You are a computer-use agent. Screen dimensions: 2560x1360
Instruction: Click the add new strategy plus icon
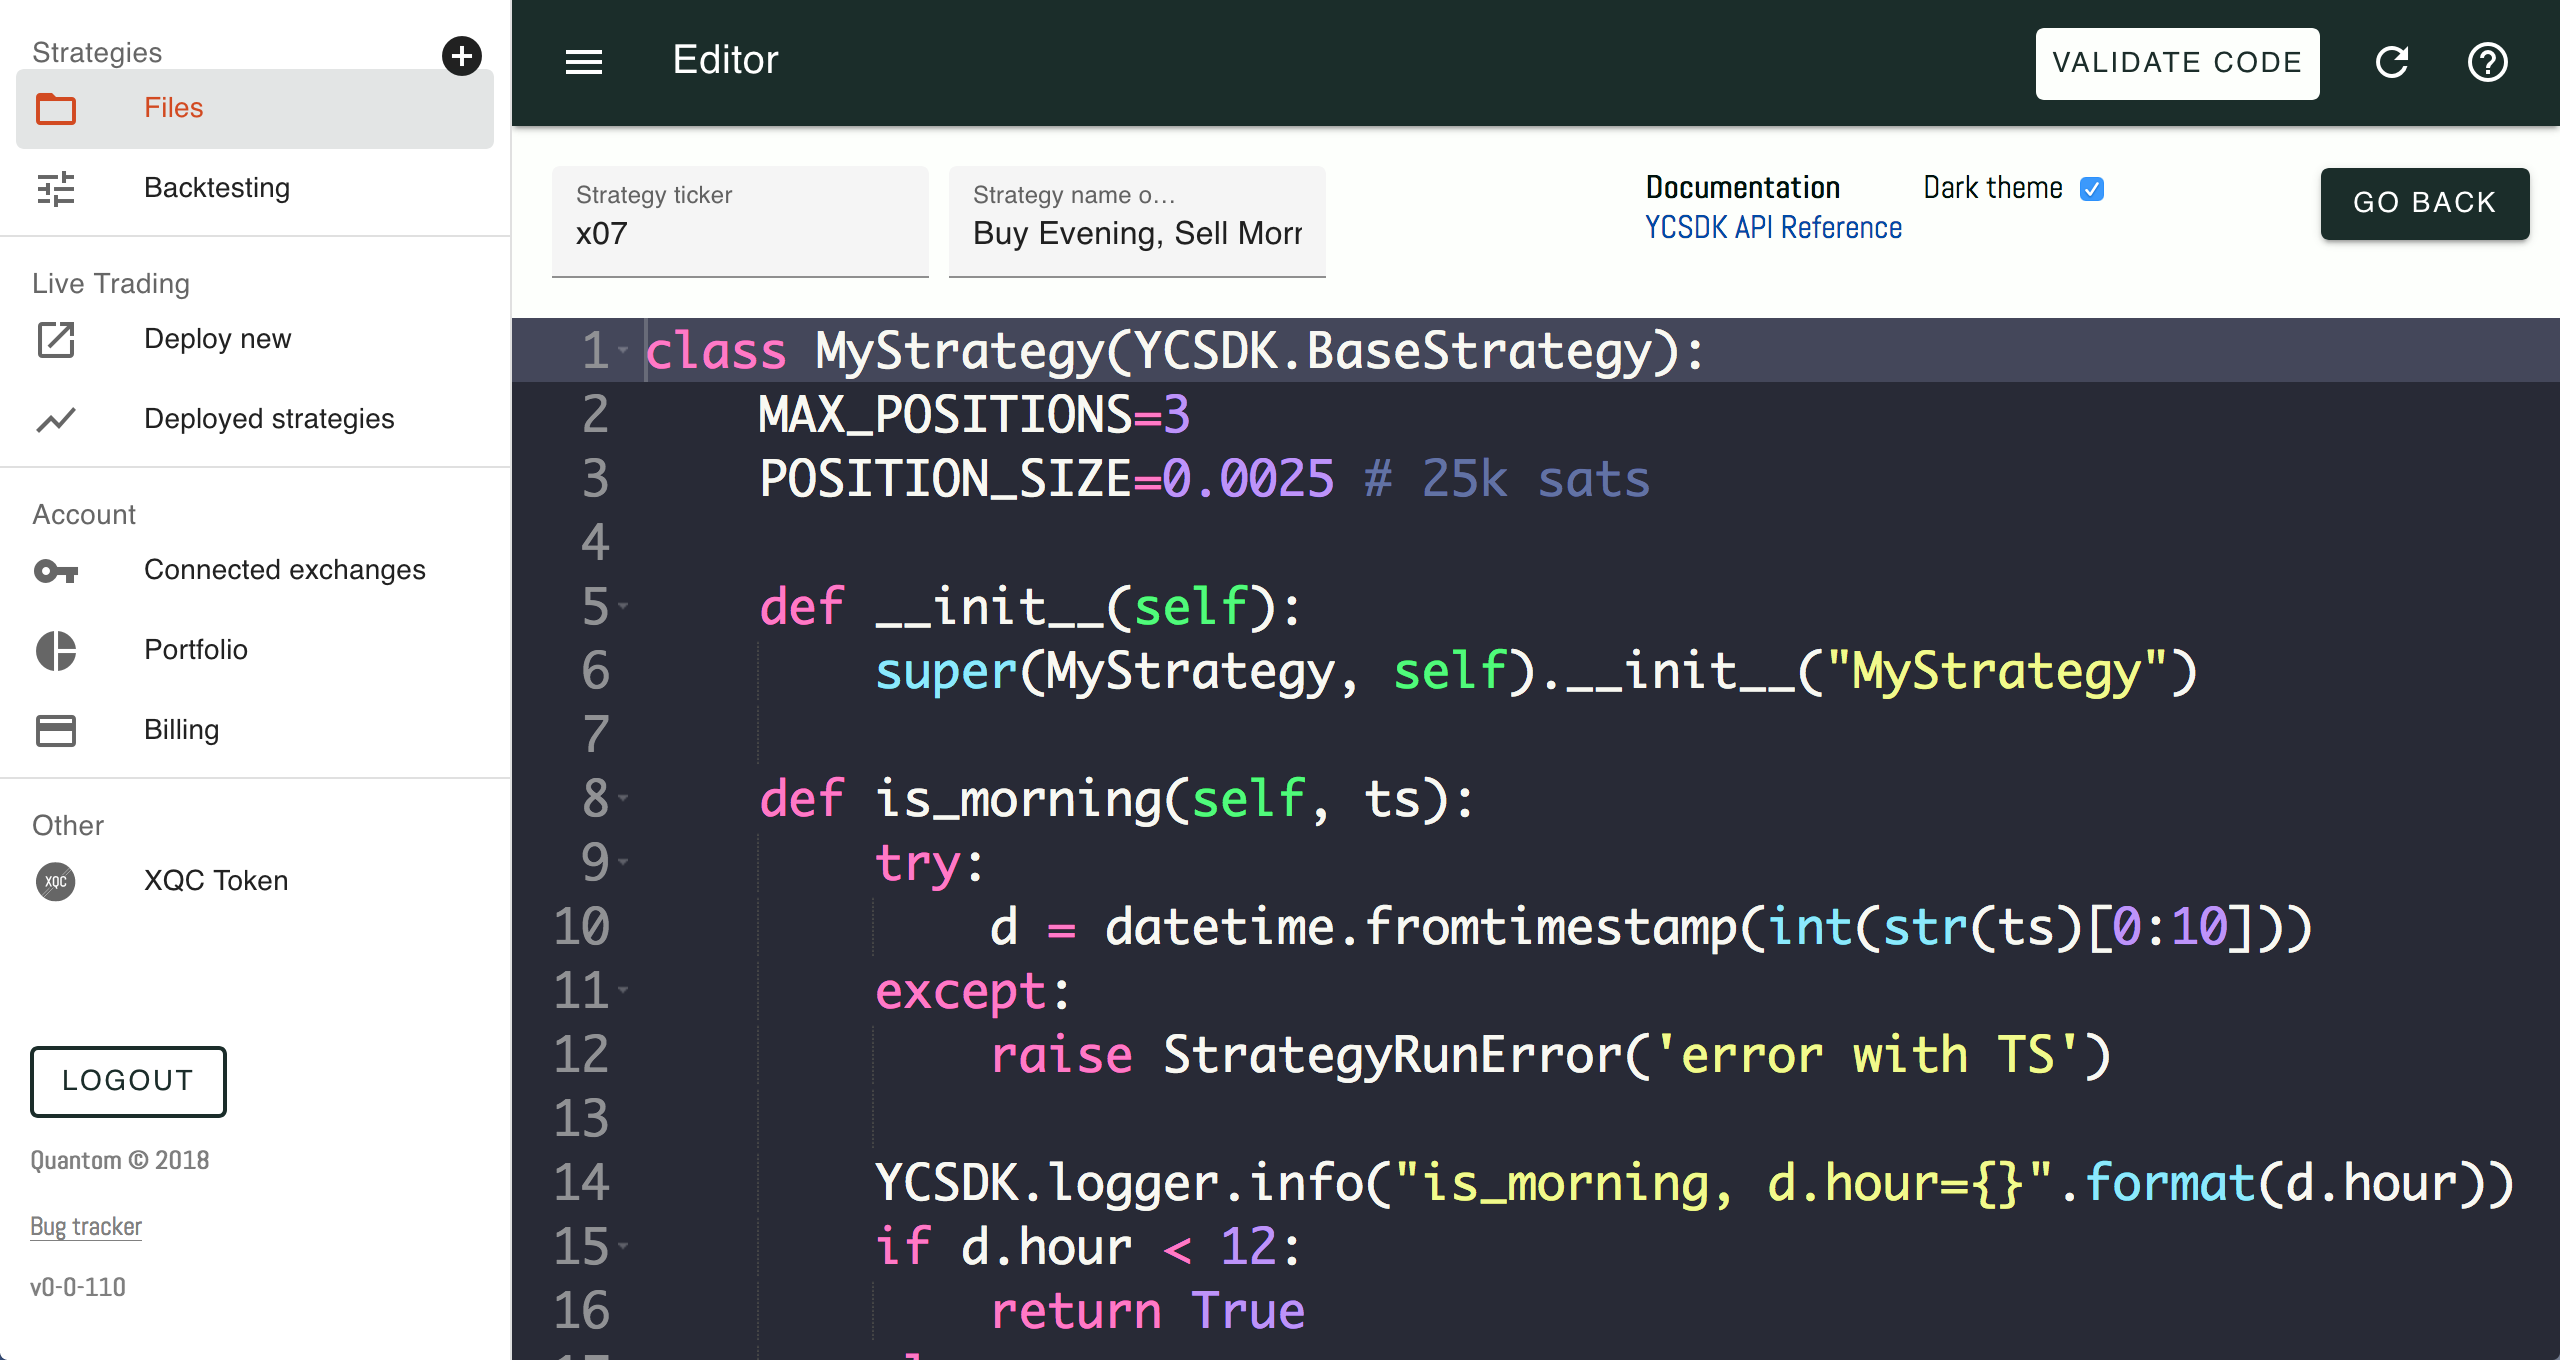tap(461, 56)
